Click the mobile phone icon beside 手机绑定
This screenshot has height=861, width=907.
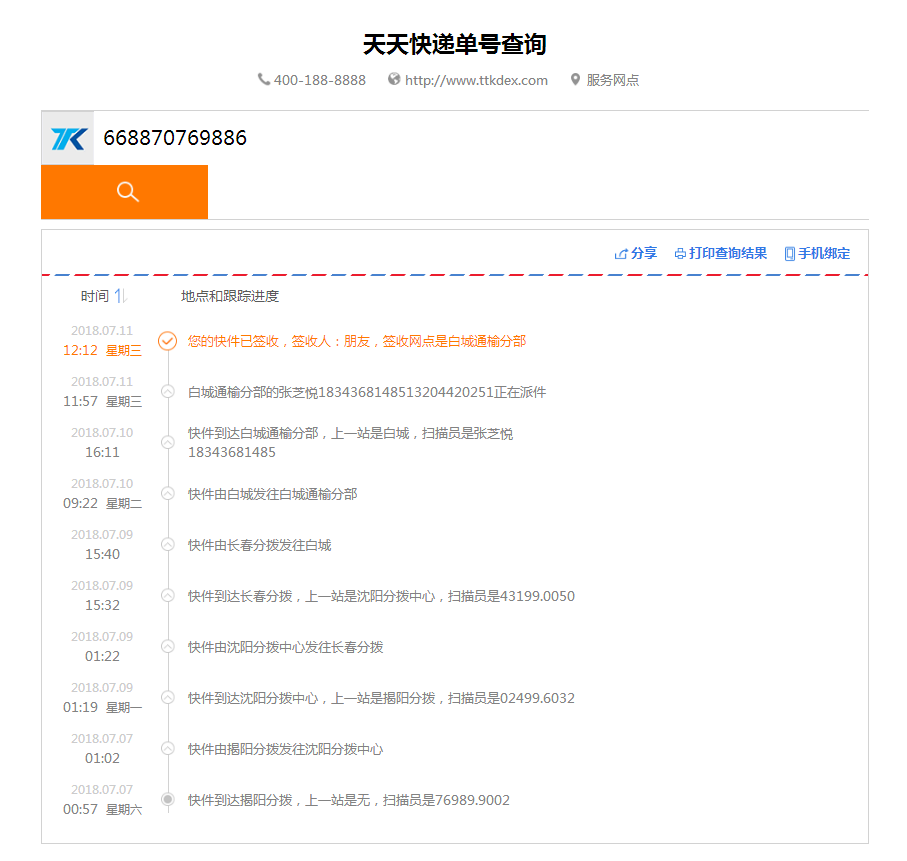(790, 254)
